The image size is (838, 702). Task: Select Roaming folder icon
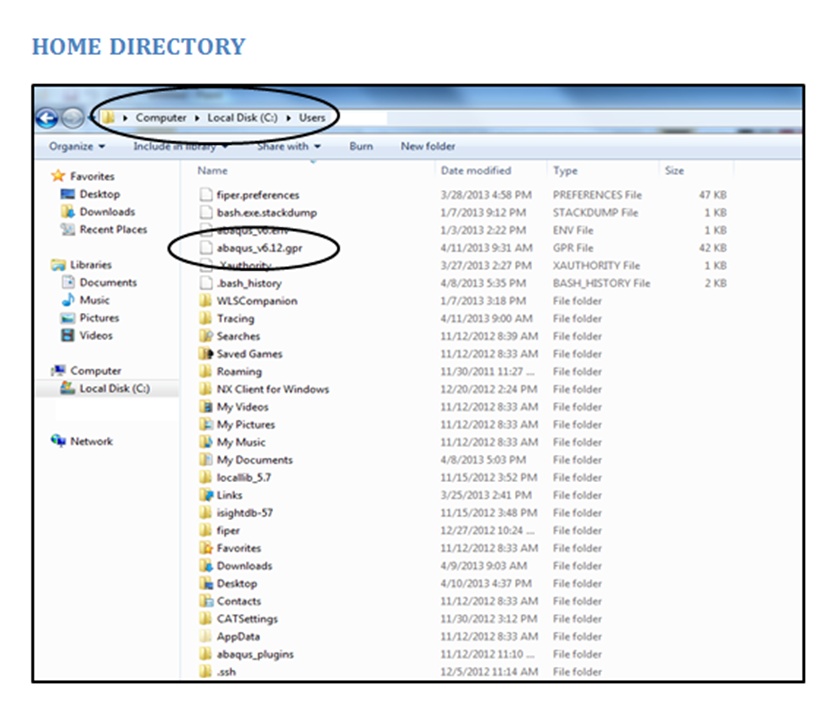tap(206, 371)
